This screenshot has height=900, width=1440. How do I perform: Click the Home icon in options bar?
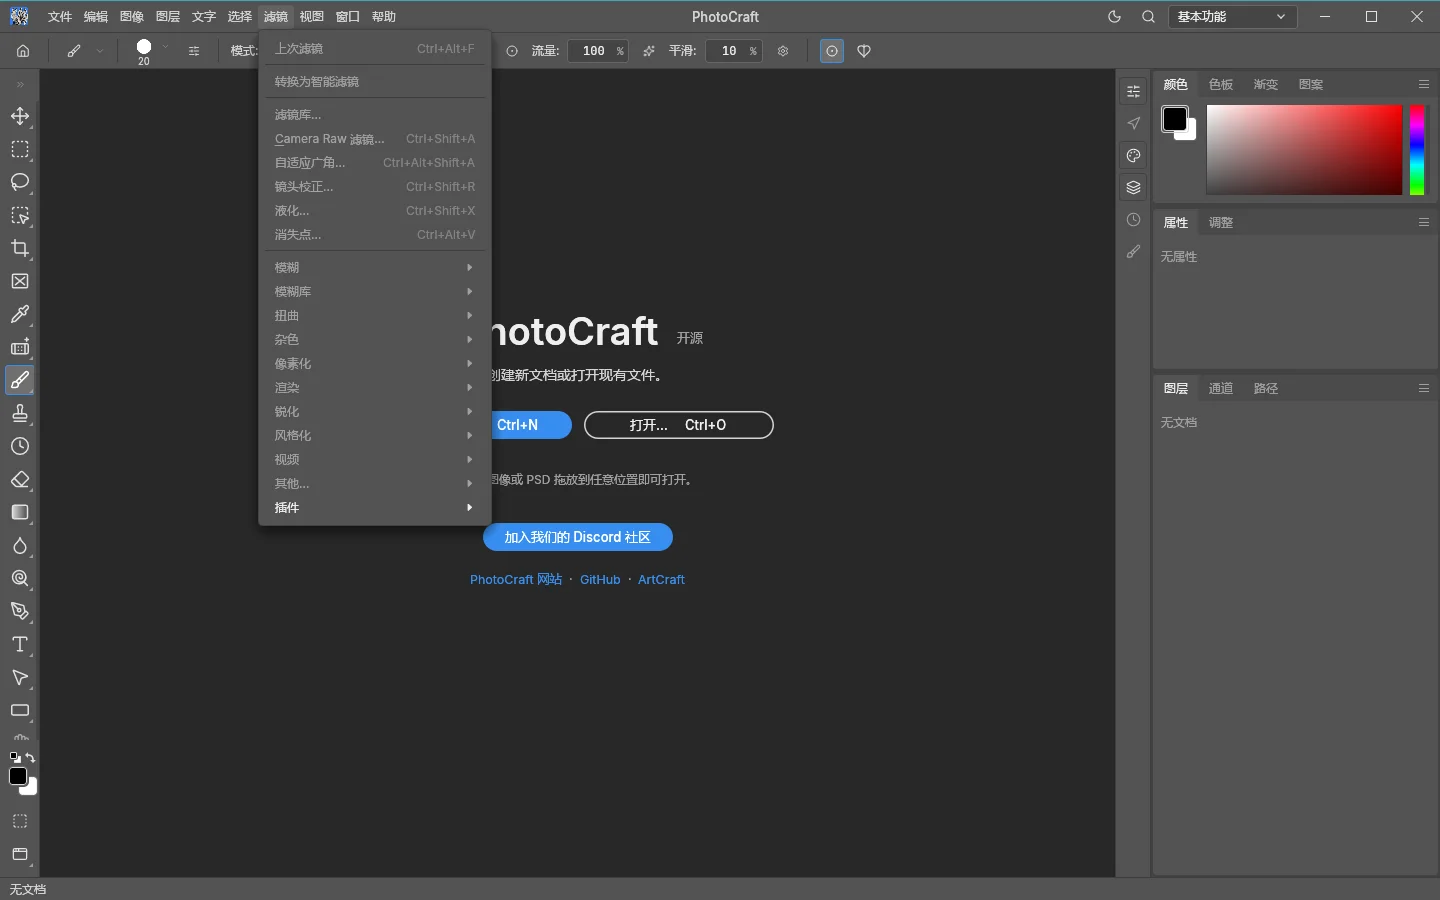23,51
